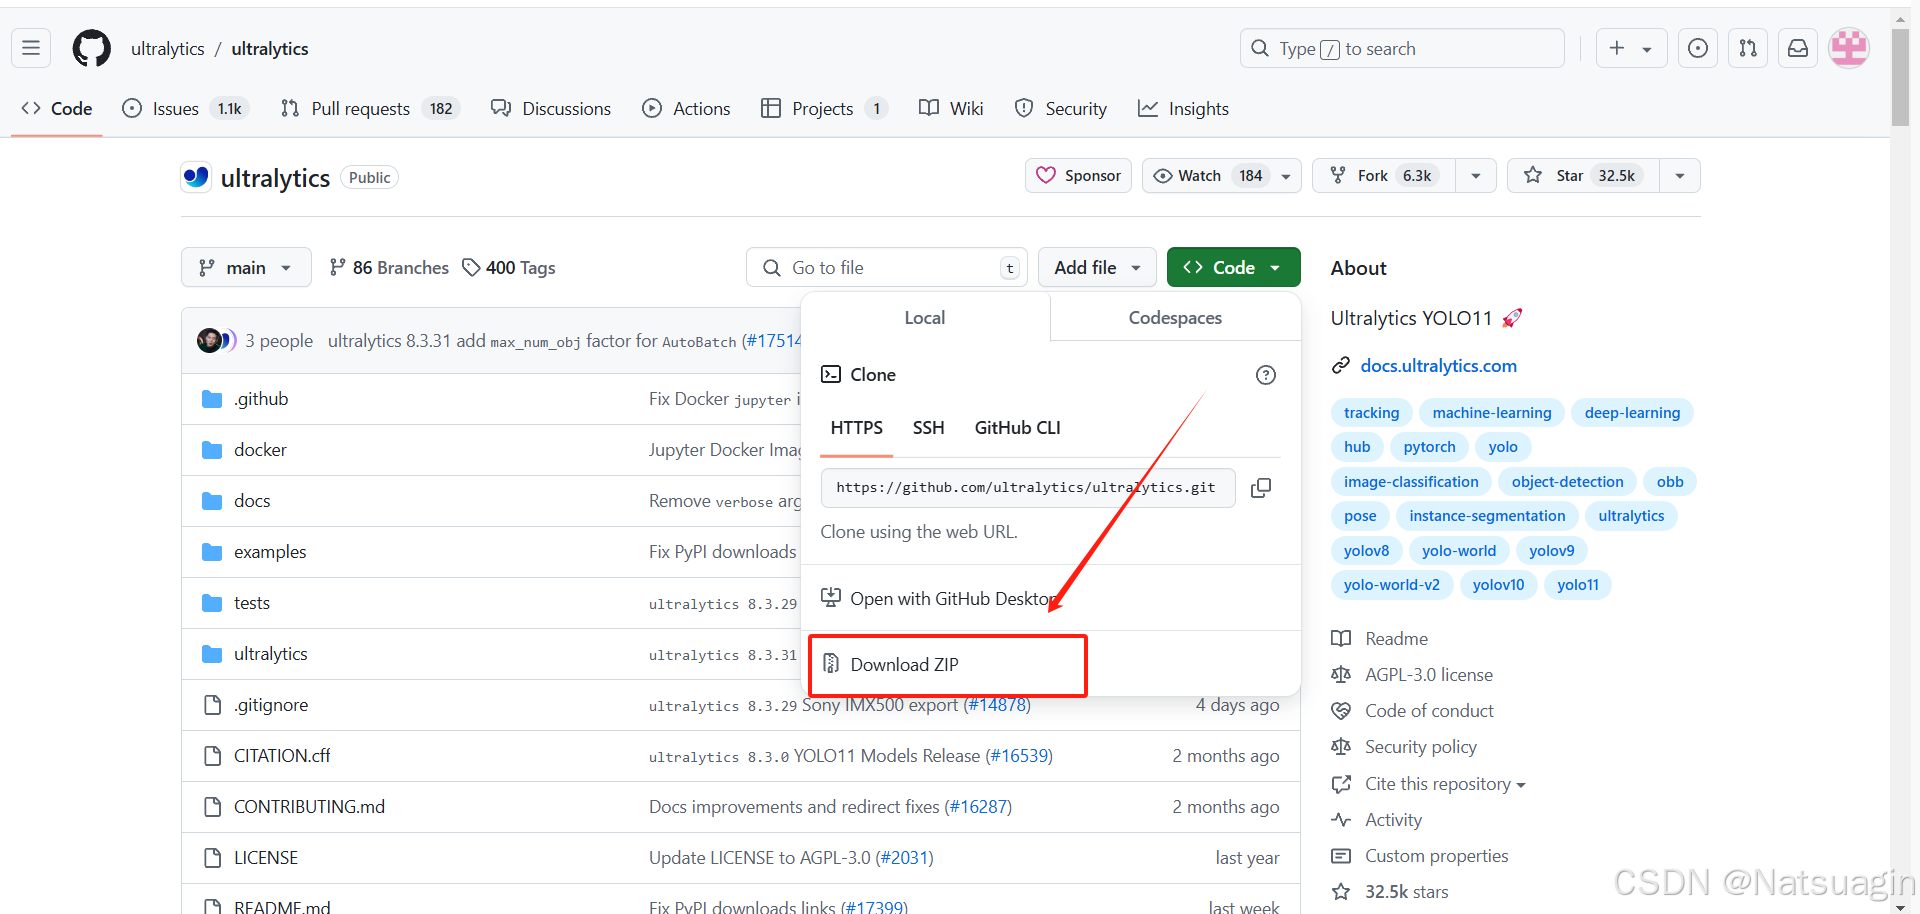Click the .github folder icon
Image resolution: width=1920 pixels, height=914 pixels.
coord(212,399)
